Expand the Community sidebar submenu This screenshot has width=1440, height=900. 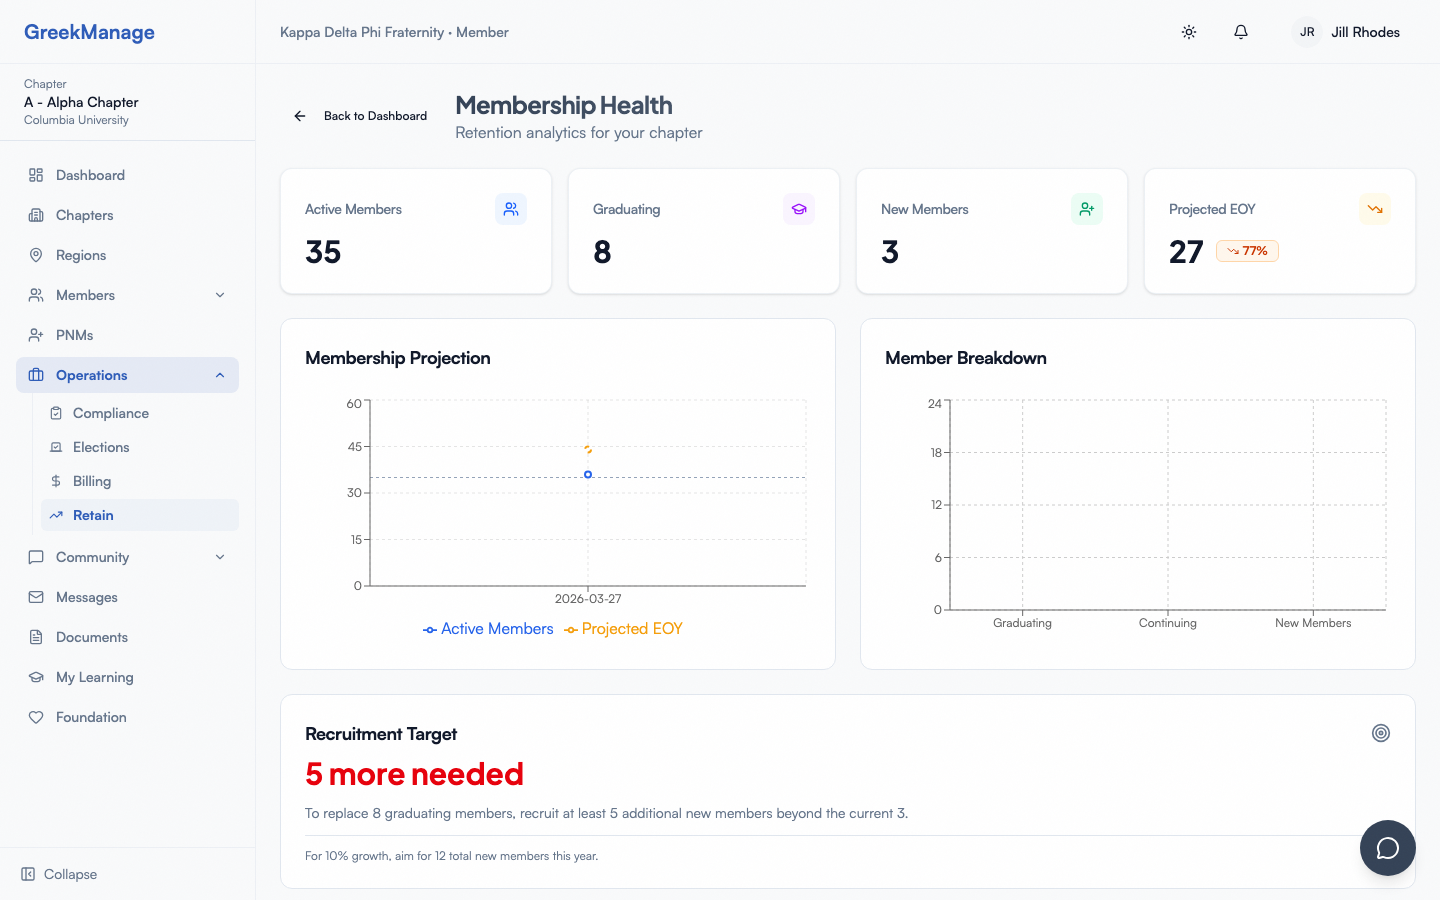pyautogui.click(x=220, y=557)
